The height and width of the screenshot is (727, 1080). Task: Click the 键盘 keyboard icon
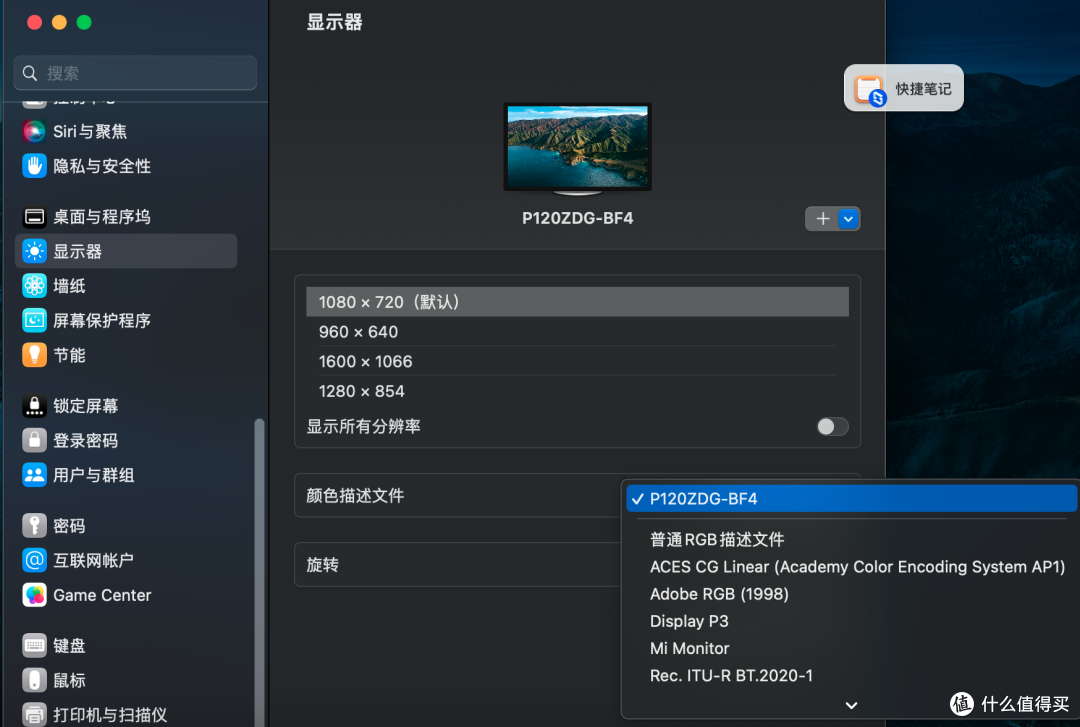pyautogui.click(x=34, y=646)
